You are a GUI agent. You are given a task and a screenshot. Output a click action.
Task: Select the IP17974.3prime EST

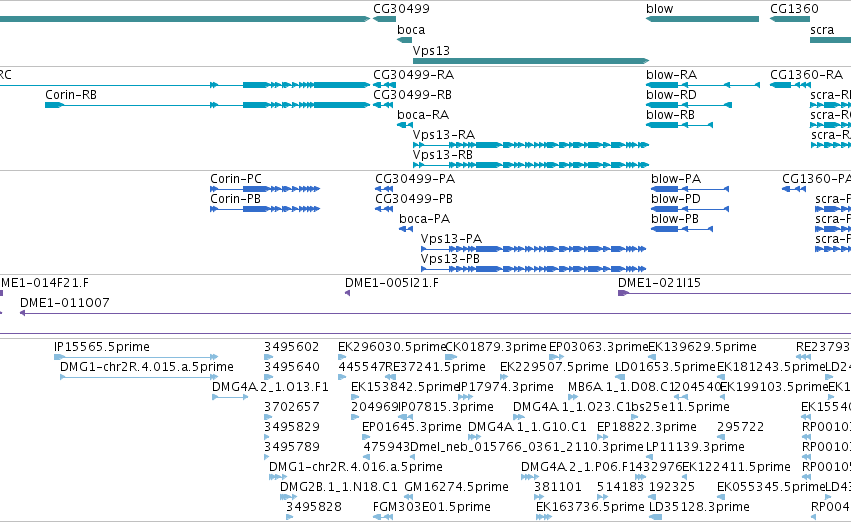[466, 397]
